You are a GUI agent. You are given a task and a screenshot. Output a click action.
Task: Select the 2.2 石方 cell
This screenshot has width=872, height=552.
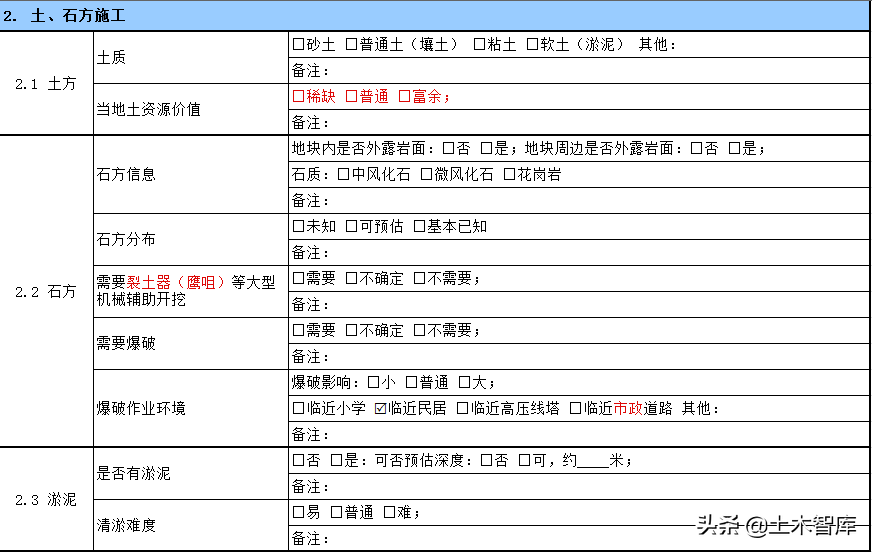point(46,291)
